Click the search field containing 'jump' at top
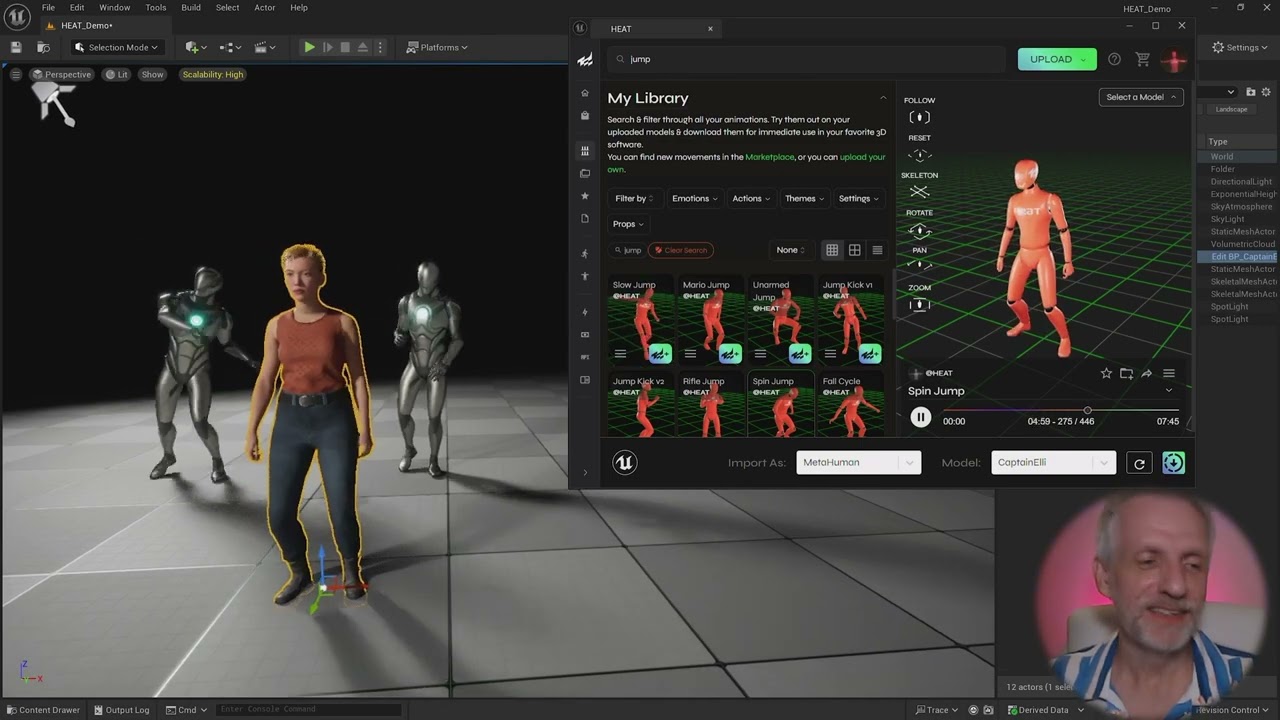Screen dimensions: 1280x720 click(x=806, y=59)
